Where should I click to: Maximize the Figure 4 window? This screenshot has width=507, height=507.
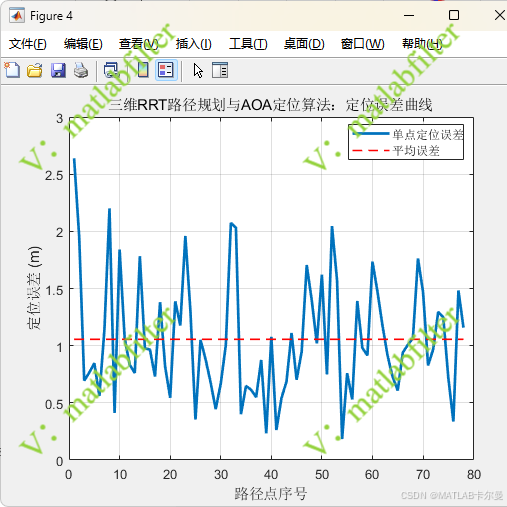[454, 15]
